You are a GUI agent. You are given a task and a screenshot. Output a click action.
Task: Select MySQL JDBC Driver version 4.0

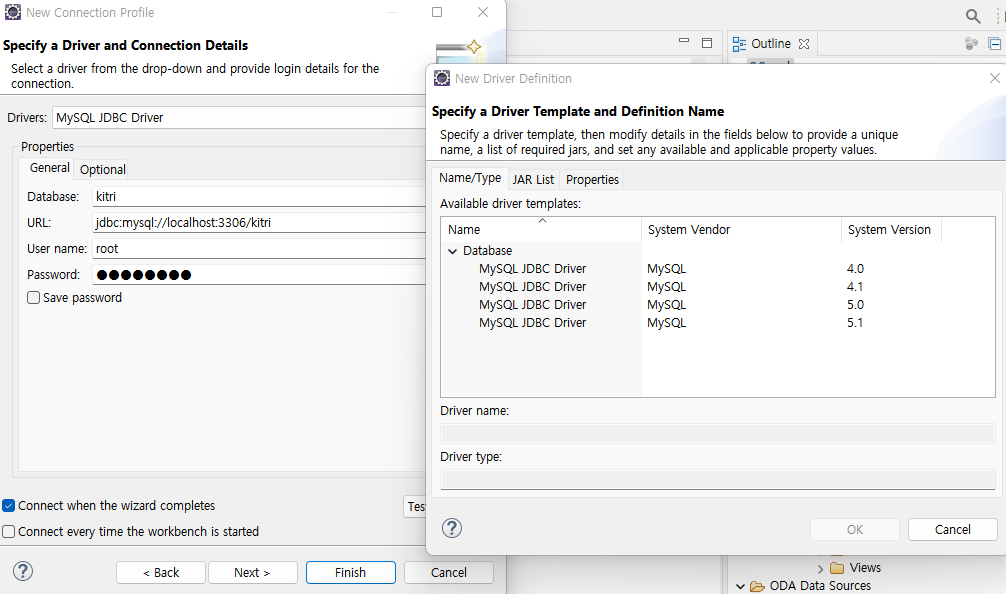pyautogui.click(x=533, y=269)
